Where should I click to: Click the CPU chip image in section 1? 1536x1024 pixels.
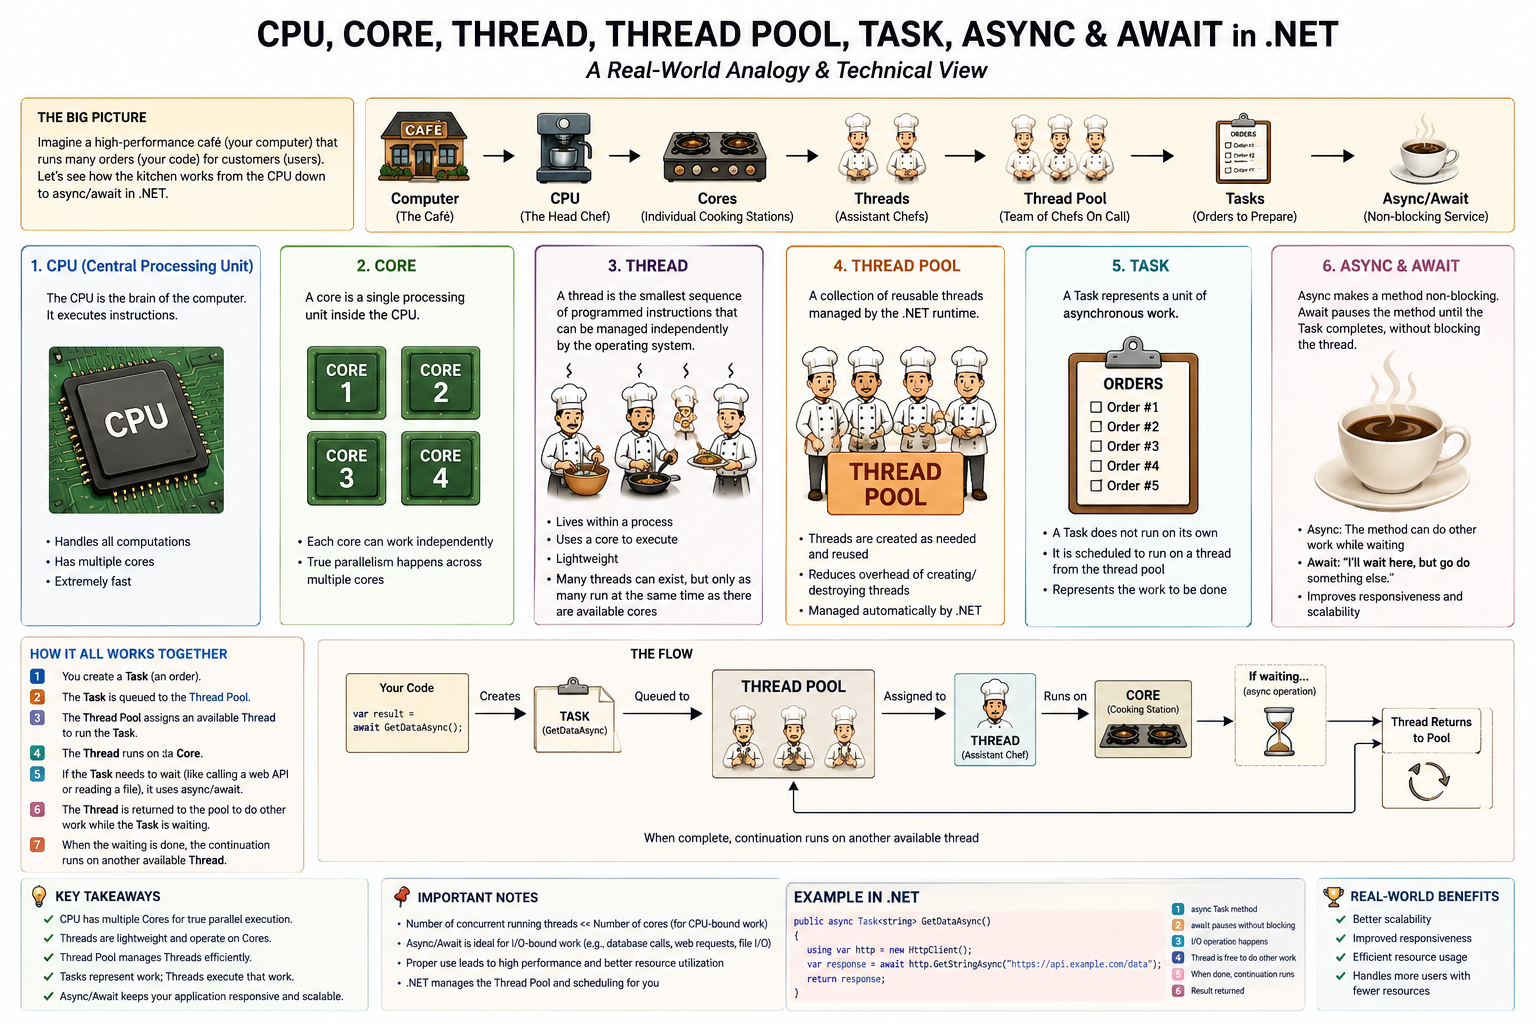(x=136, y=430)
